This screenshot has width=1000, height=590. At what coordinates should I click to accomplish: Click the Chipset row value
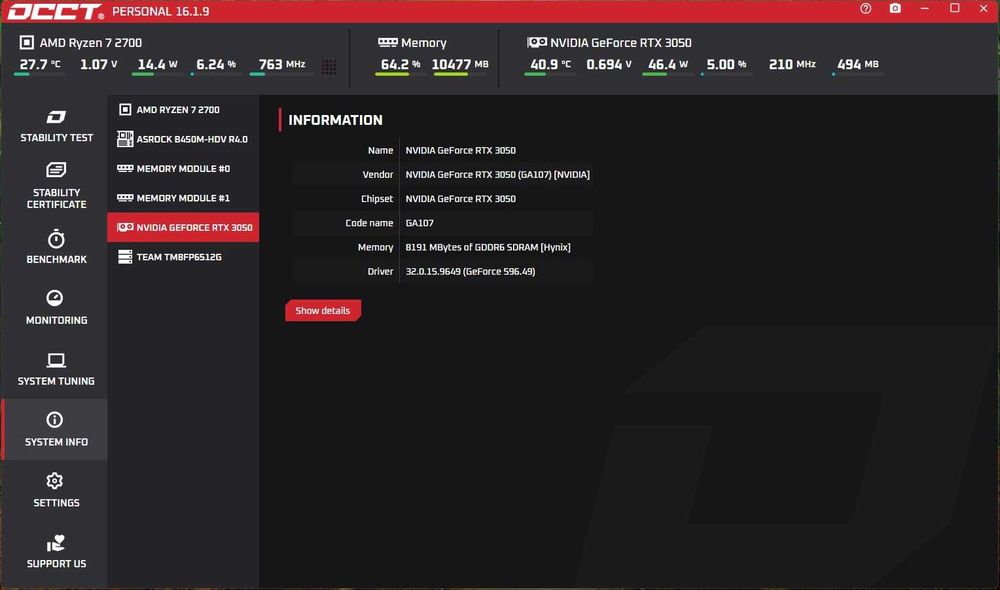click(x=460, y=199)
